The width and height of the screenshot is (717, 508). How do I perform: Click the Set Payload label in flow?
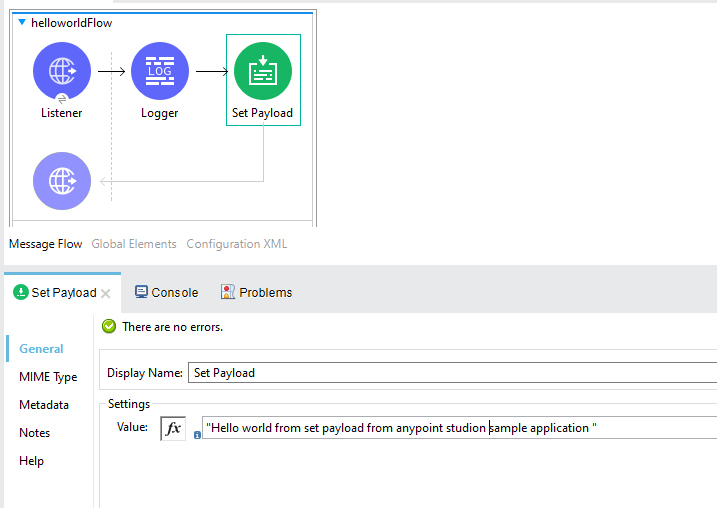(262, 113)
